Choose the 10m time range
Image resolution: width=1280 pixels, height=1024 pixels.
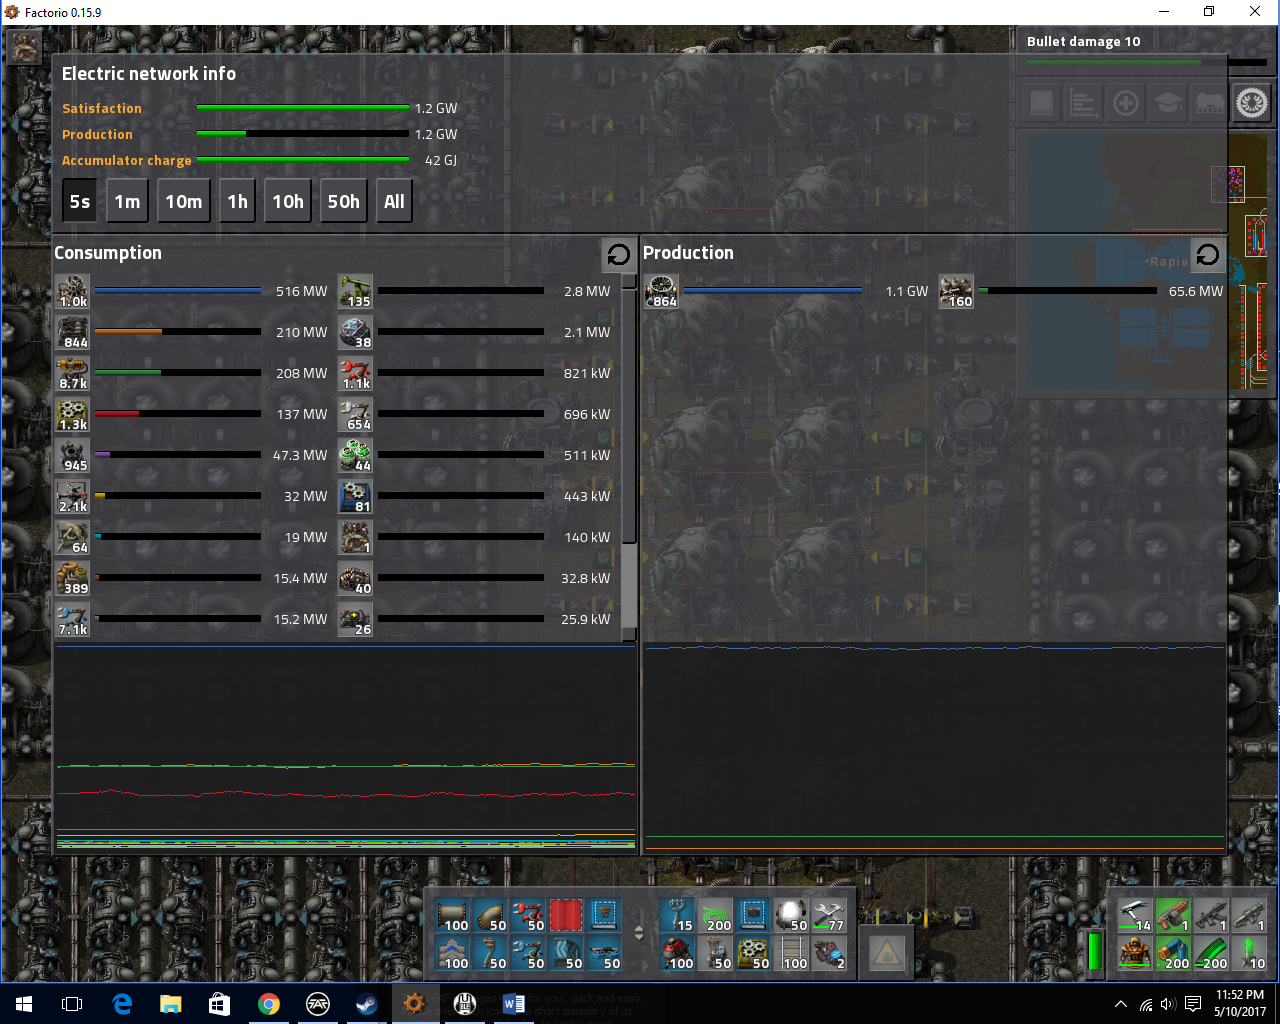pos(184,201)
